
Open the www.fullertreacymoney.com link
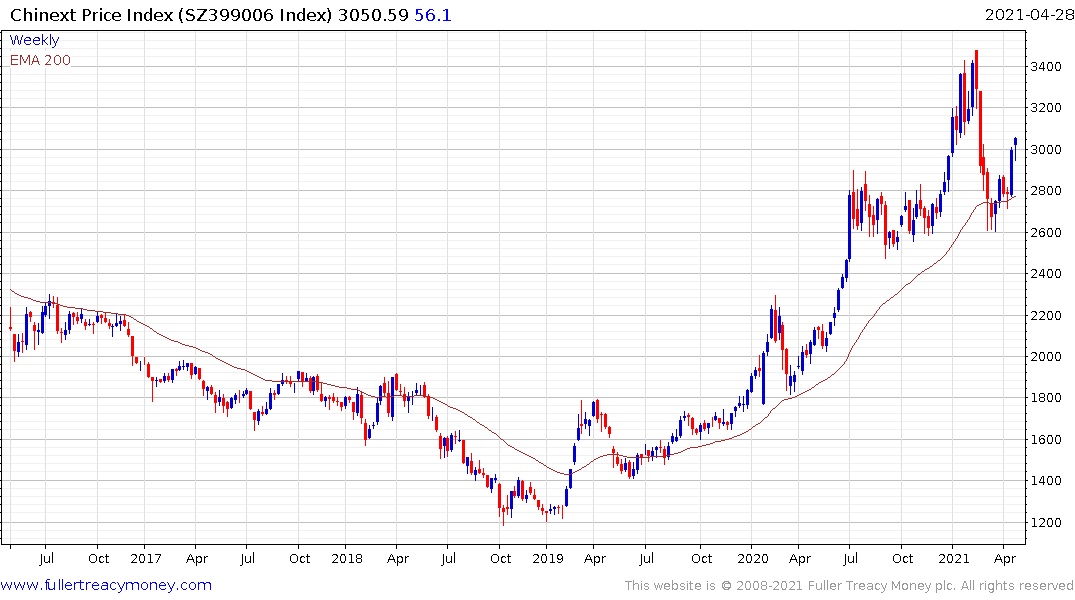point(106,585)
